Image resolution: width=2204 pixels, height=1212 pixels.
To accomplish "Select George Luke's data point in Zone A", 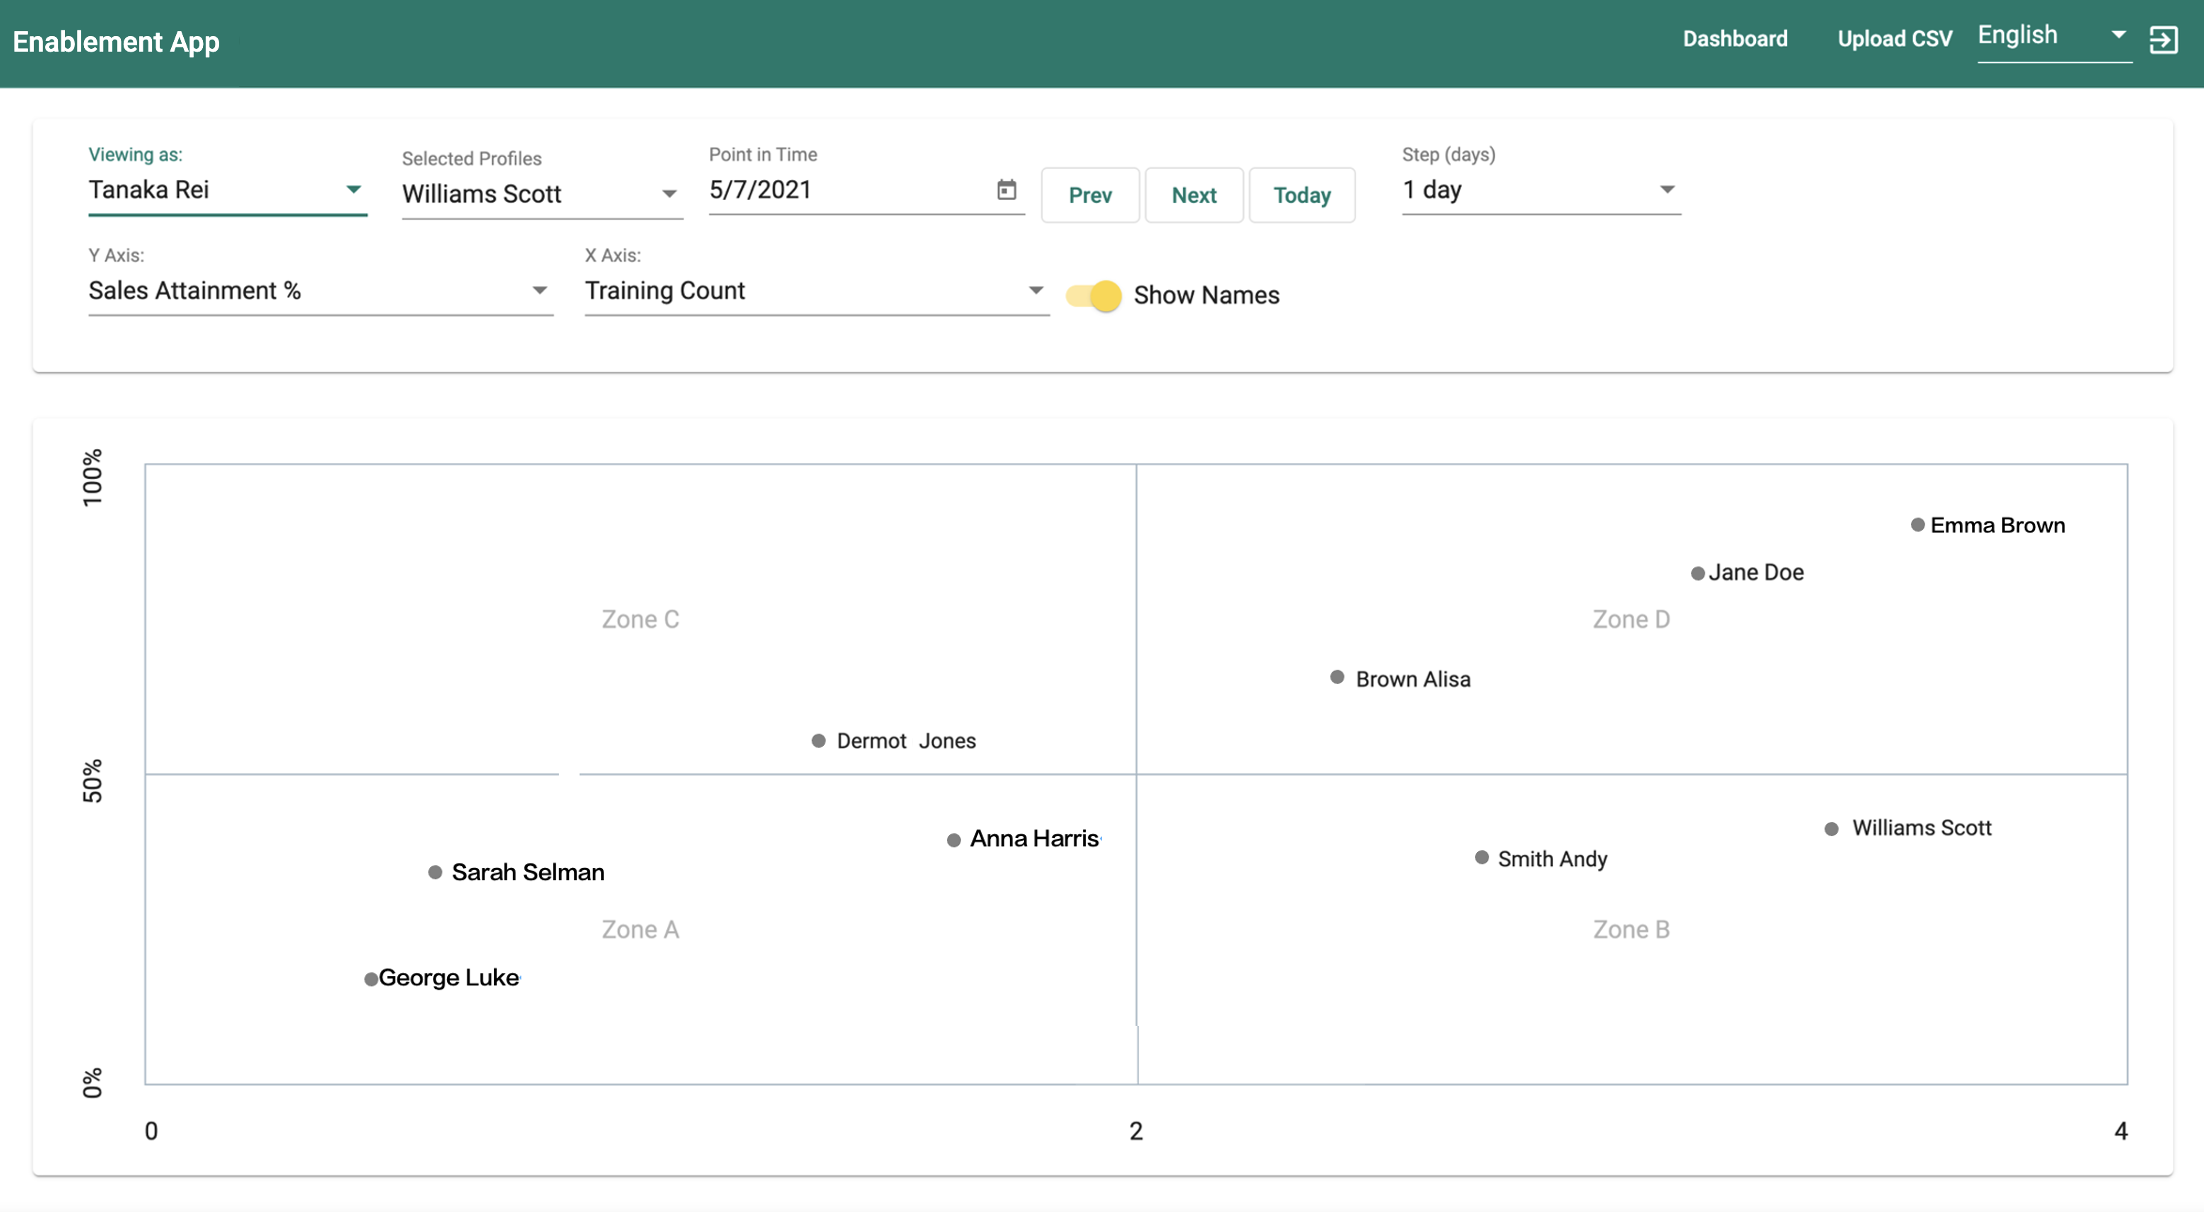I will [x=371, y=978].
